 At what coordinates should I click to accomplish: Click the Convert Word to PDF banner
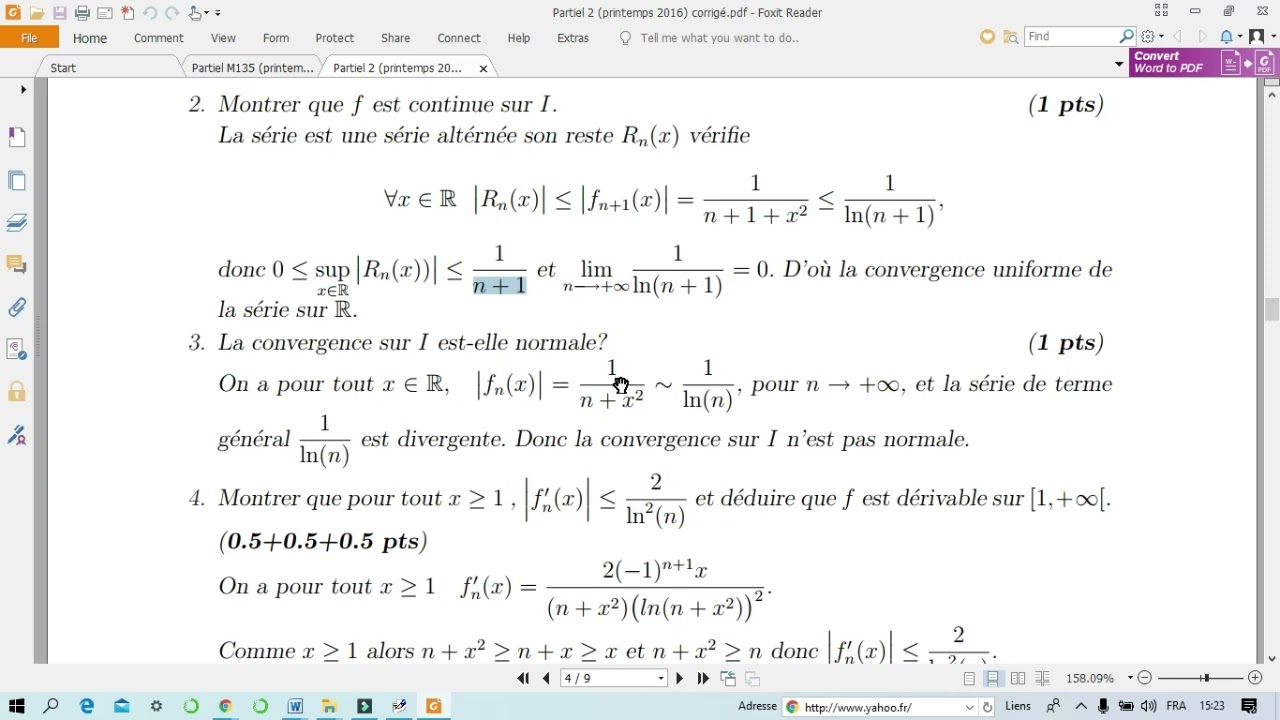[1204, 62]
